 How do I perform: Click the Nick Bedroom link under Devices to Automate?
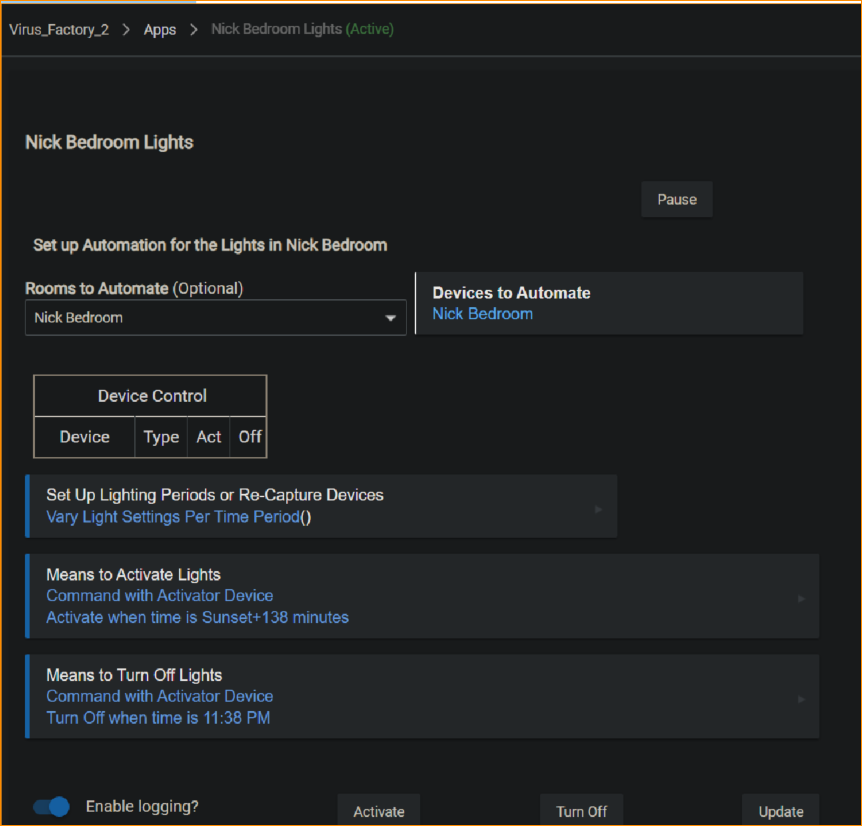[x=482, y=314]
